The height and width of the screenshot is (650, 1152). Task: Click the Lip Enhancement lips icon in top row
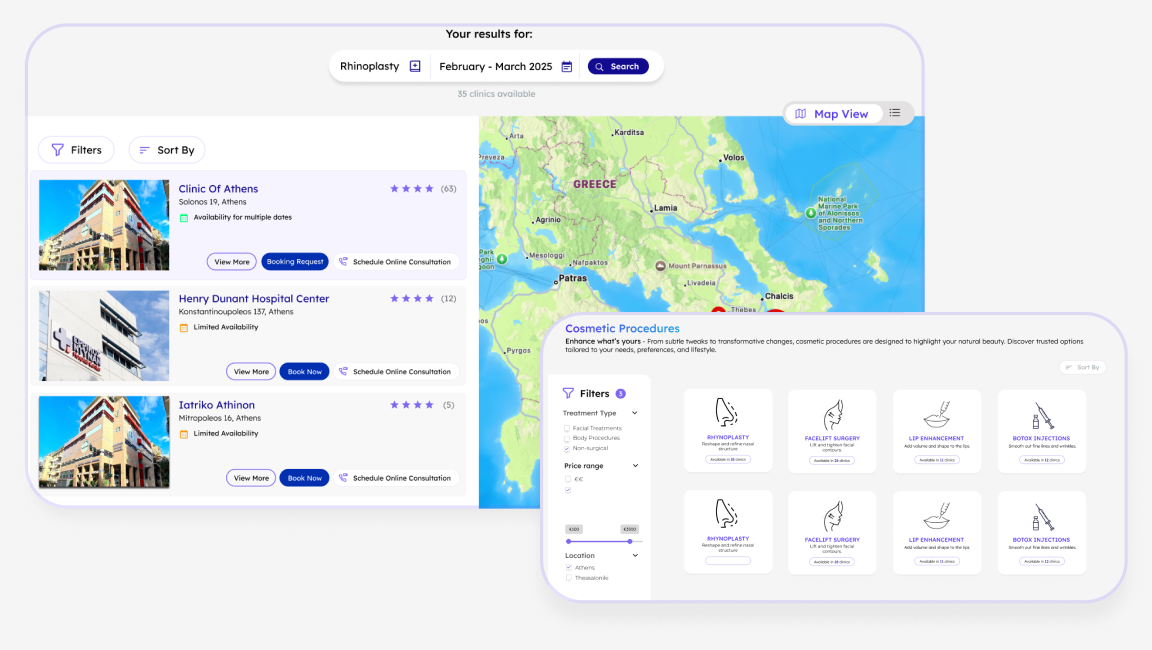937,415
